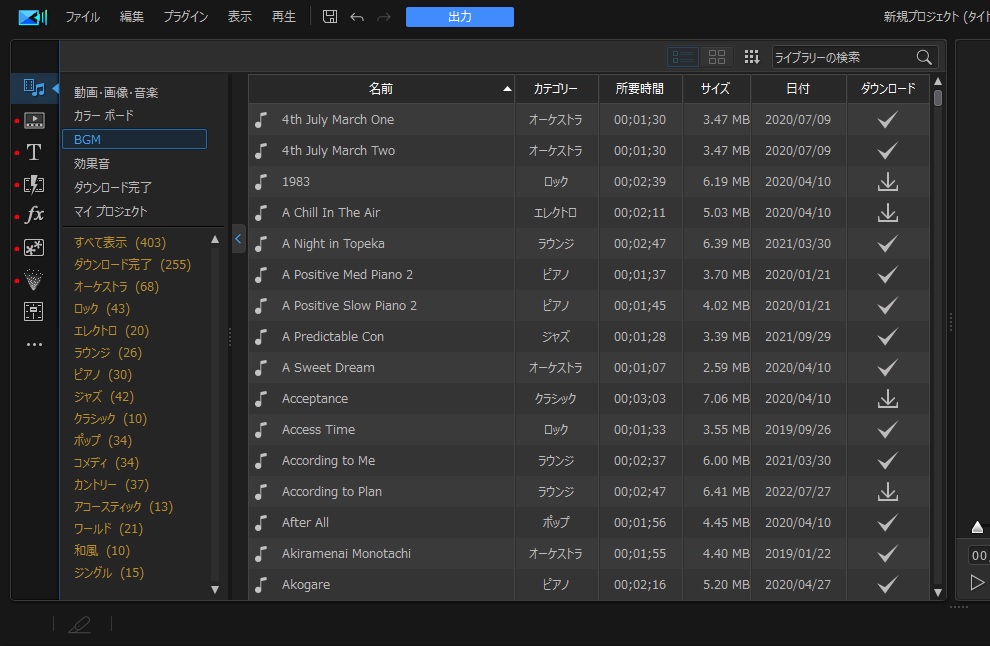The image size is (990, 646).
Task: Click the 出力 button
Action: click(x=460, y=17)
